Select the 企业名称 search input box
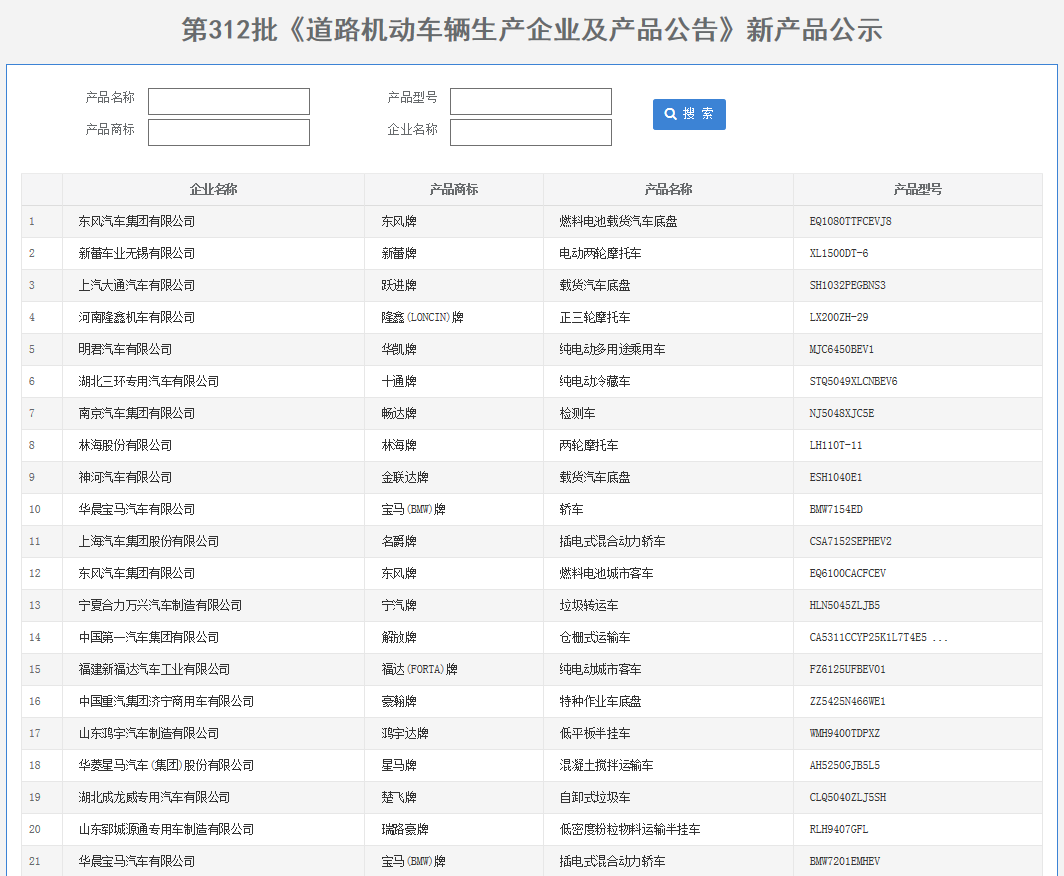 click(x=530, y=132)
